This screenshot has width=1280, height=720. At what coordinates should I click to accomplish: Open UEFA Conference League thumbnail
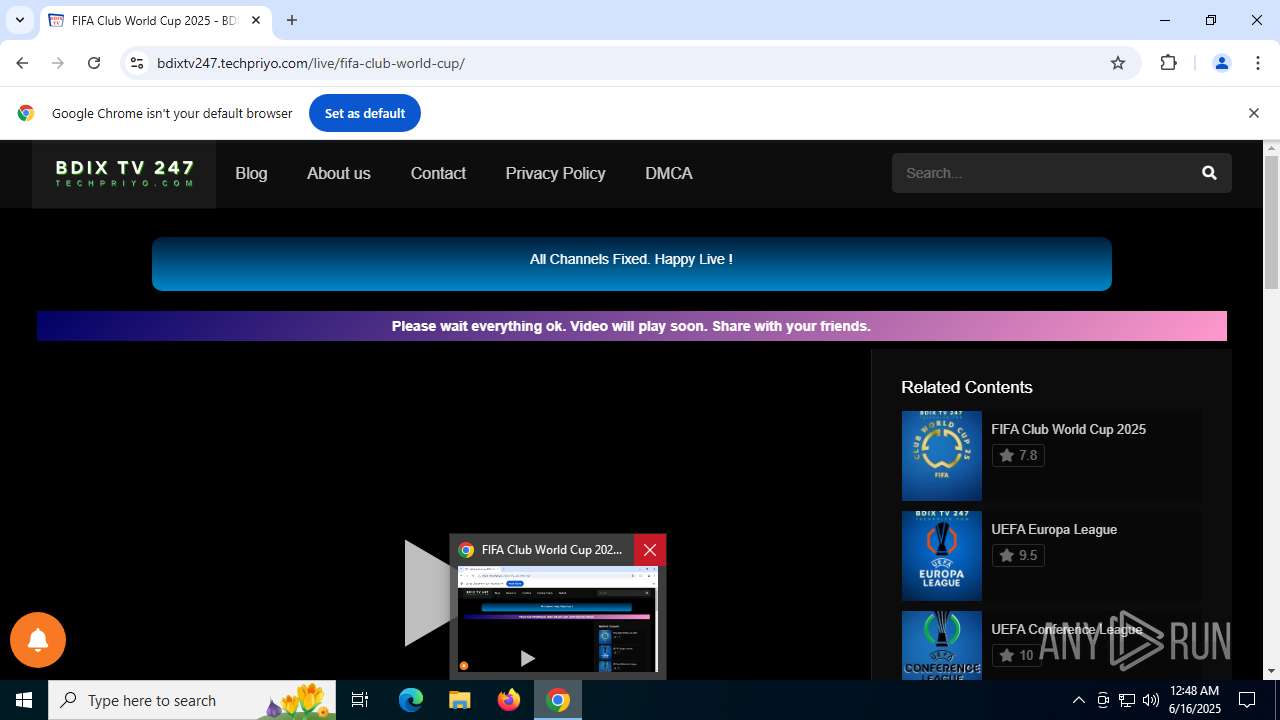pyautogui.click(x=941, y=645)
